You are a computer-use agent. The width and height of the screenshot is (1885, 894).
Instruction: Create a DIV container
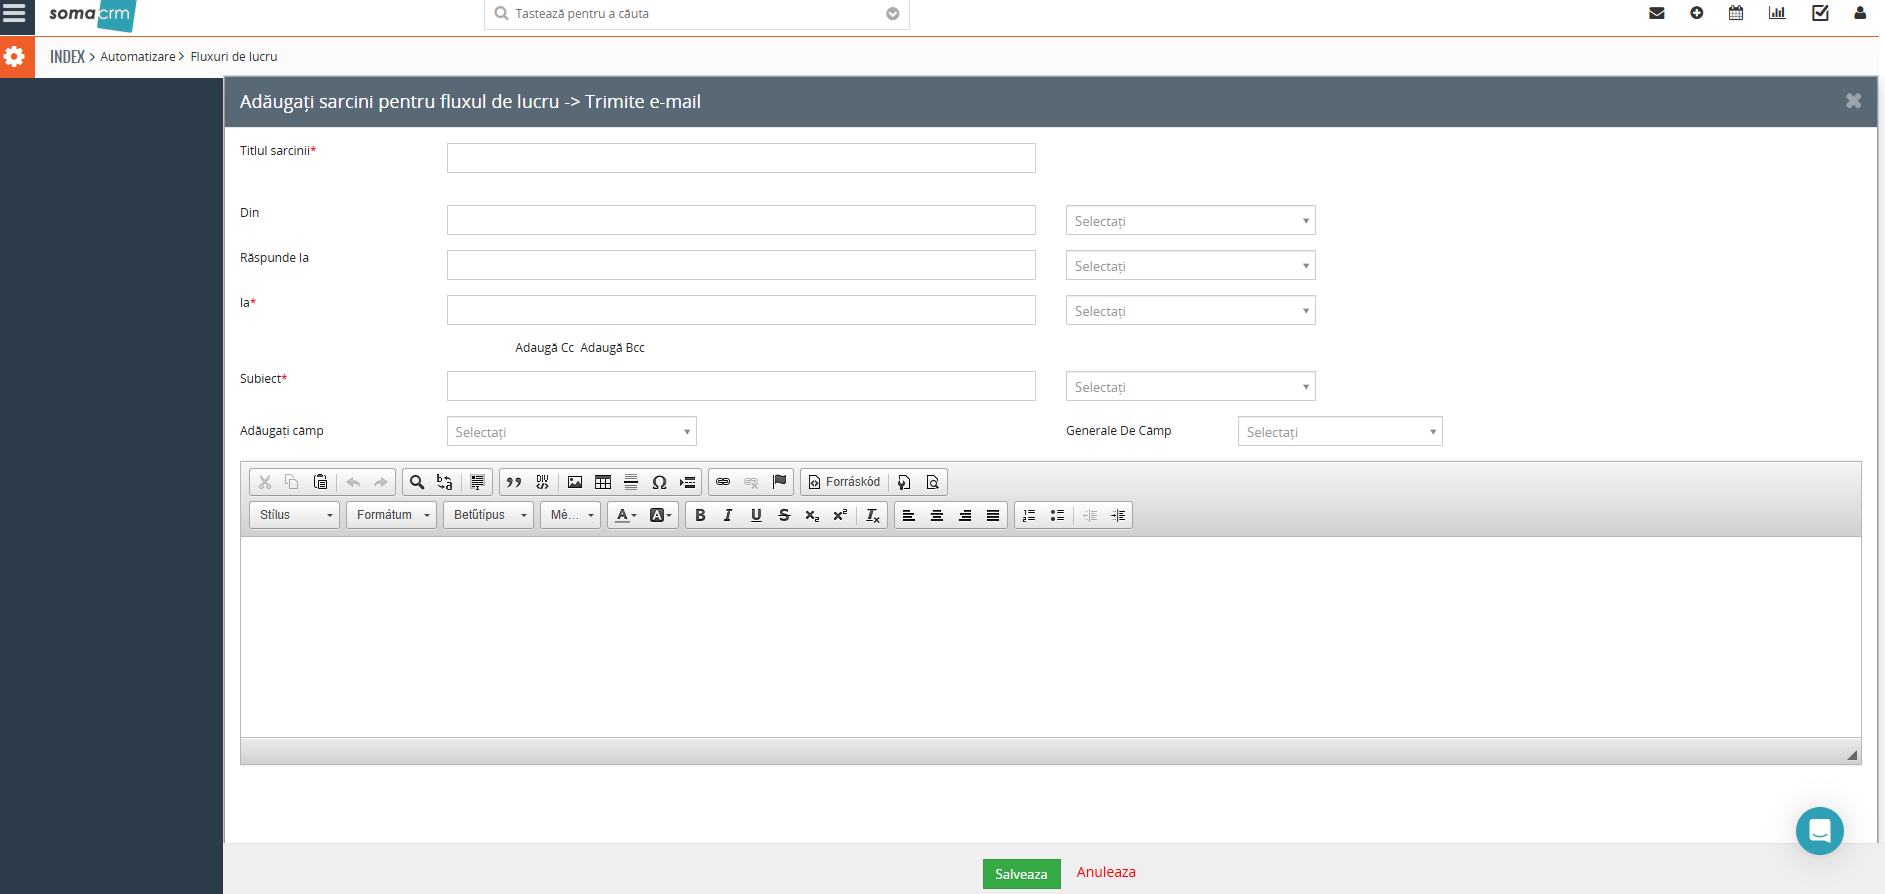tap(542, 482)
